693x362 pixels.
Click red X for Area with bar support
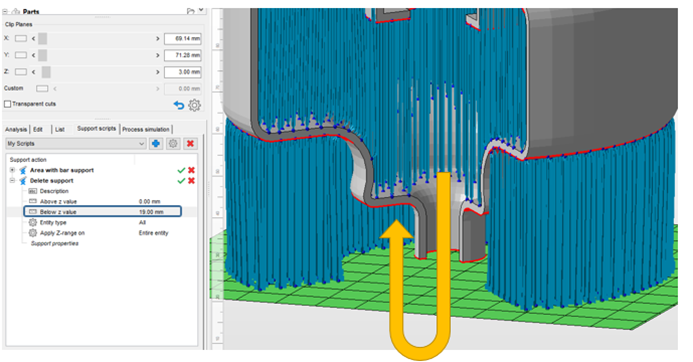click(191, 170)
